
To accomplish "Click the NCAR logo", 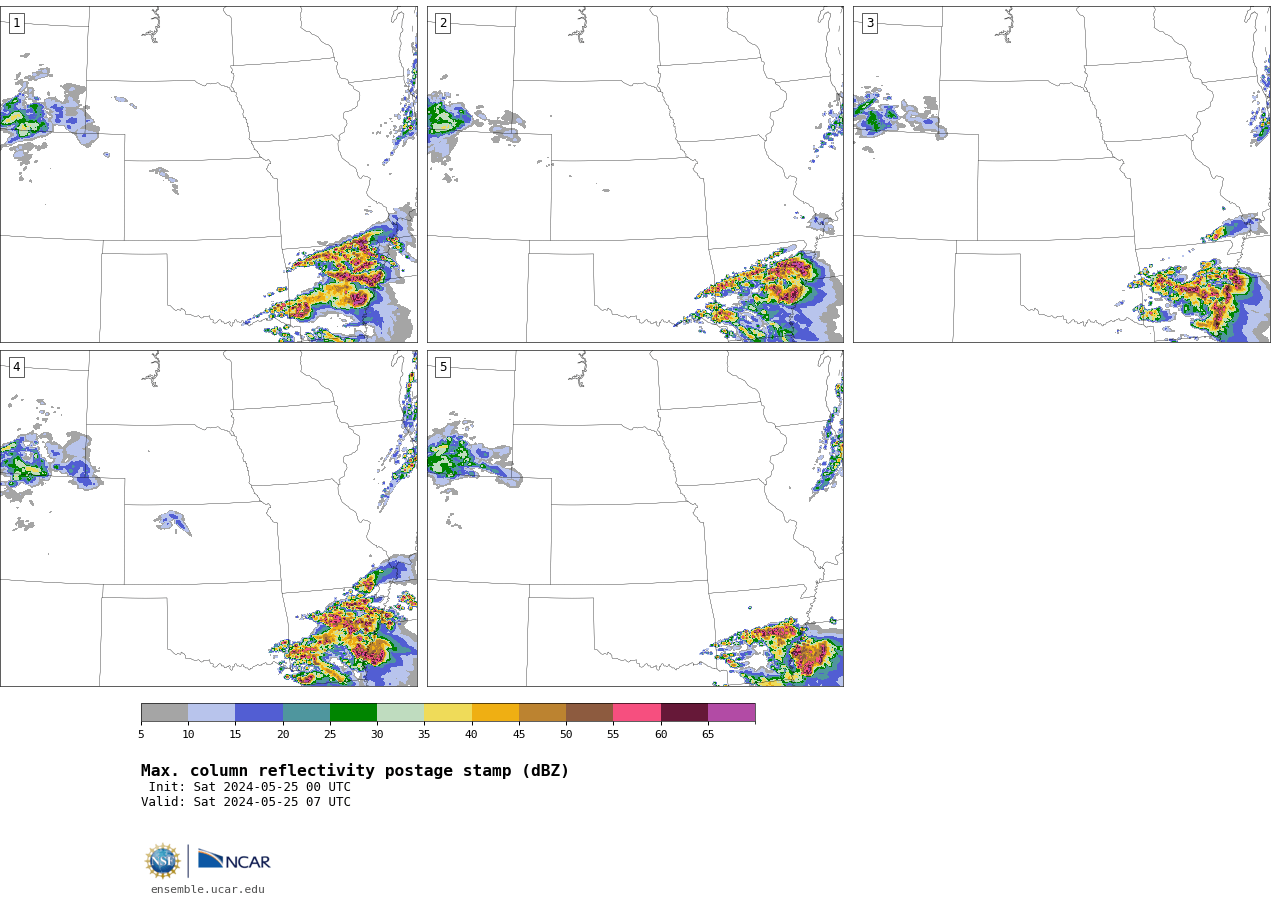I will click(x=234, y=860).
